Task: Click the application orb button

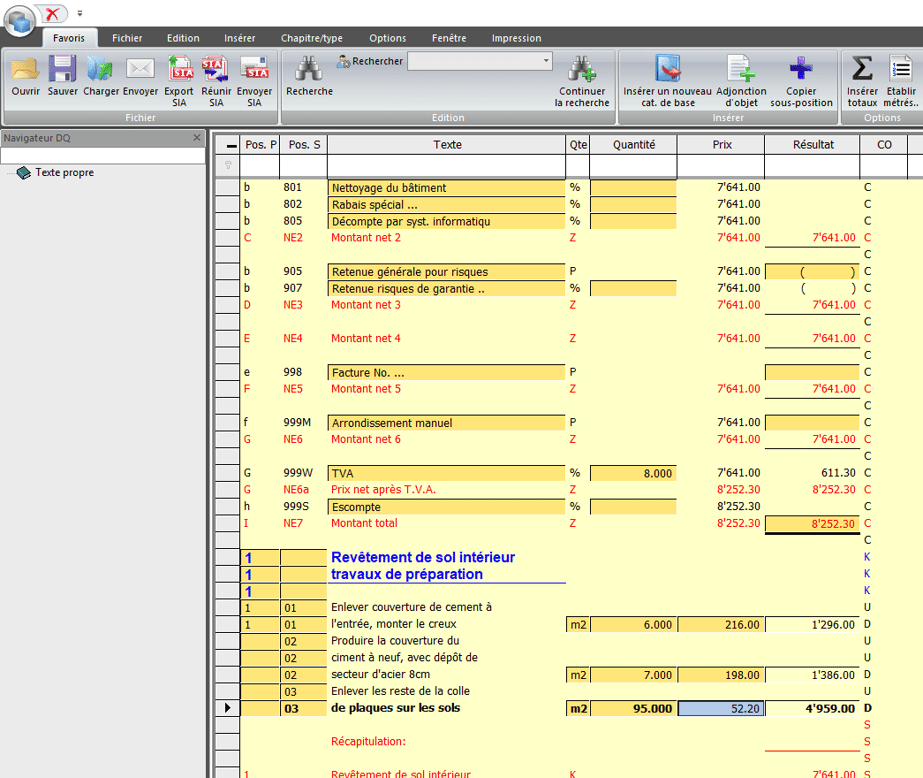Action: click(x=19, y=21)
